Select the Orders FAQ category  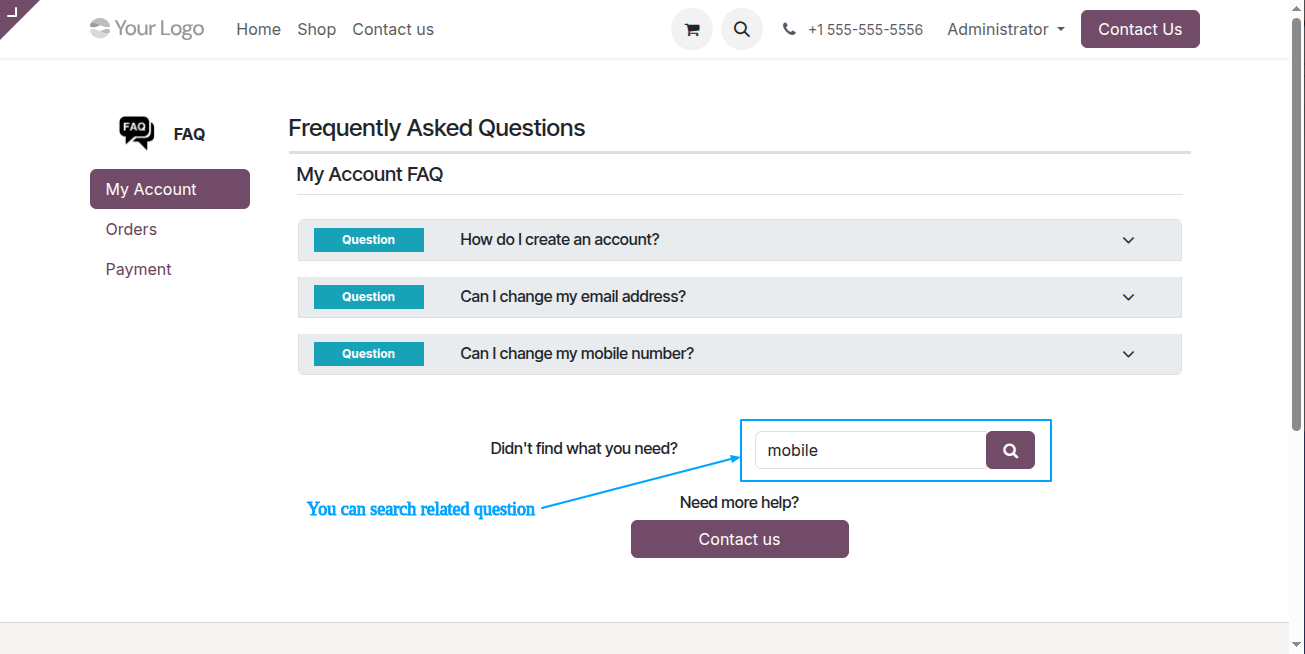[131, 229]
